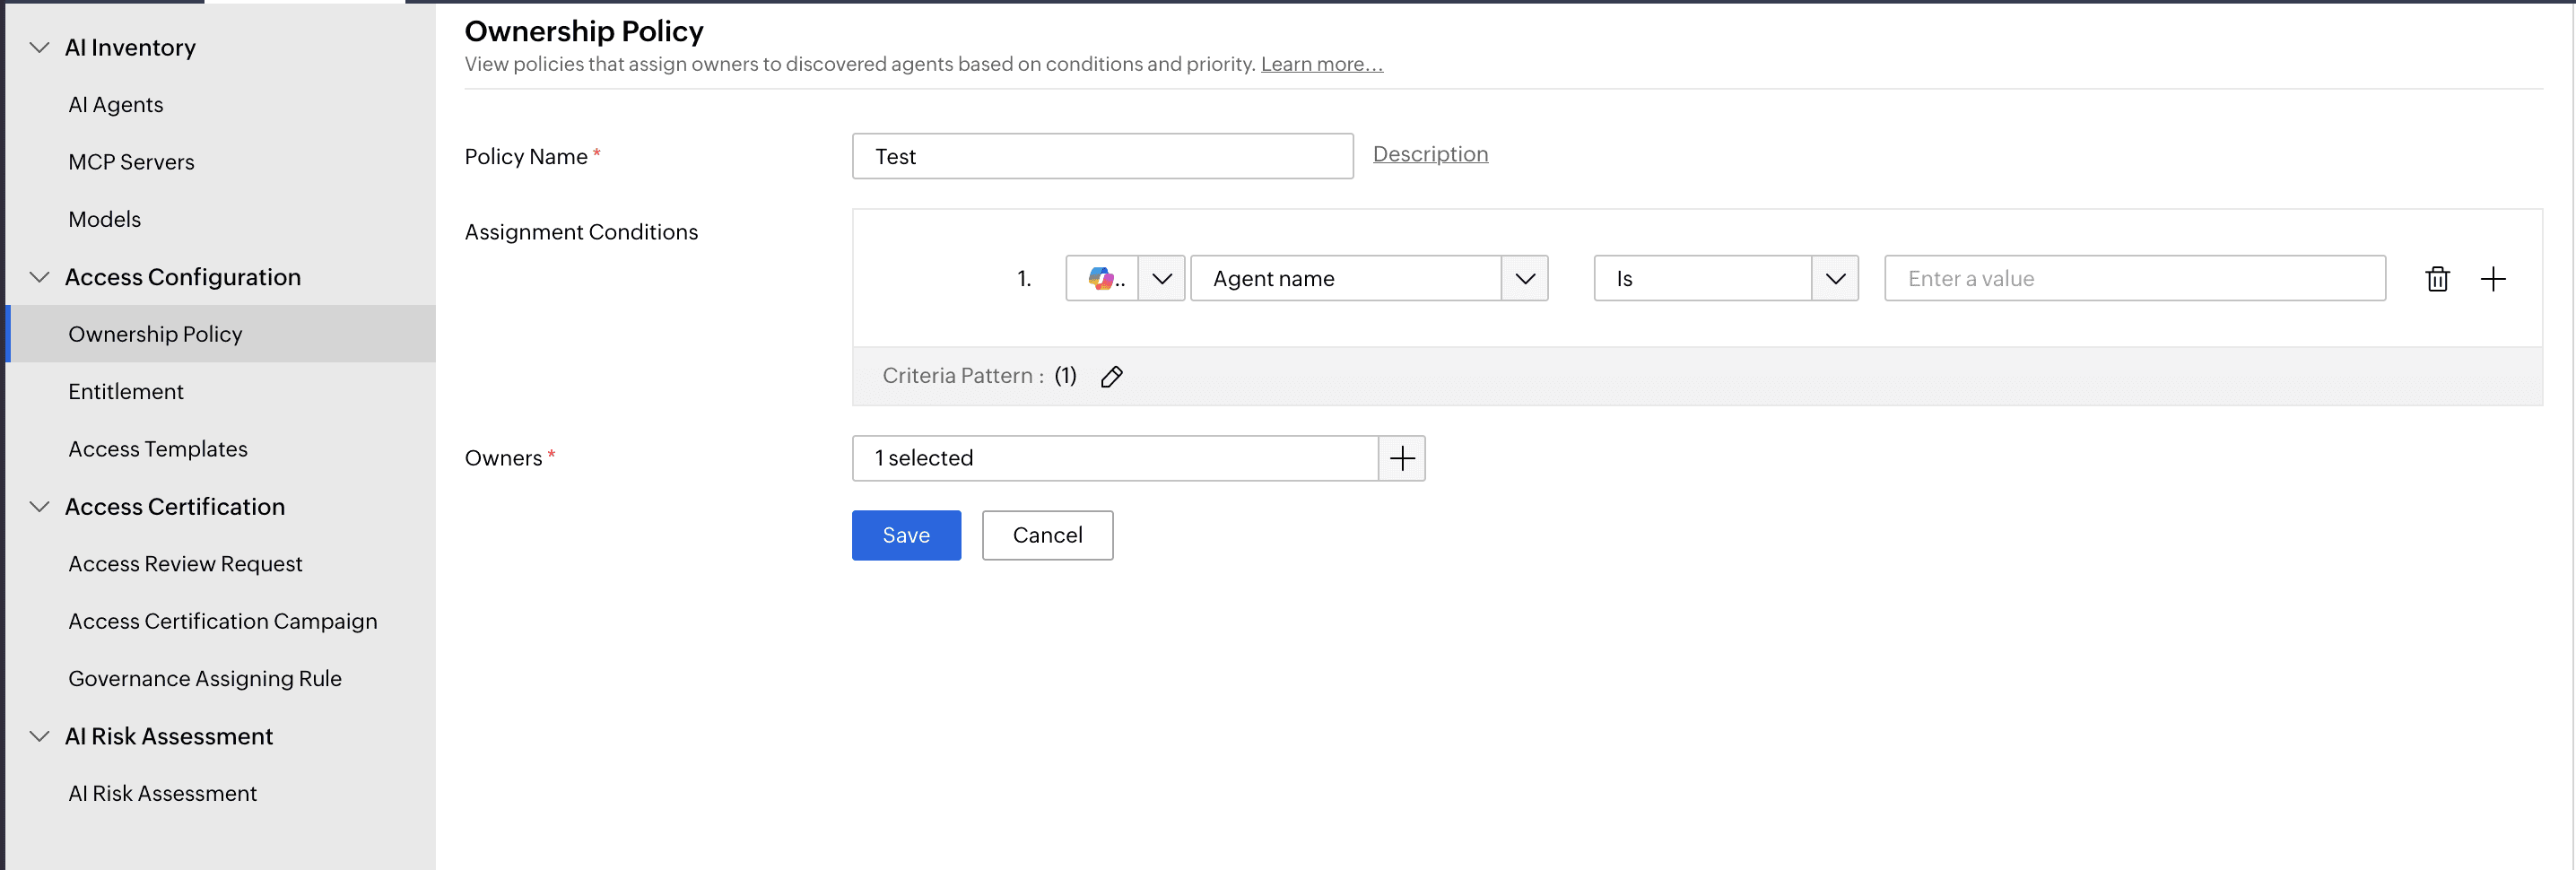Save the ownership policy
The width and height of the screenshot is (2576, 870).
click(x=906, y=536)
